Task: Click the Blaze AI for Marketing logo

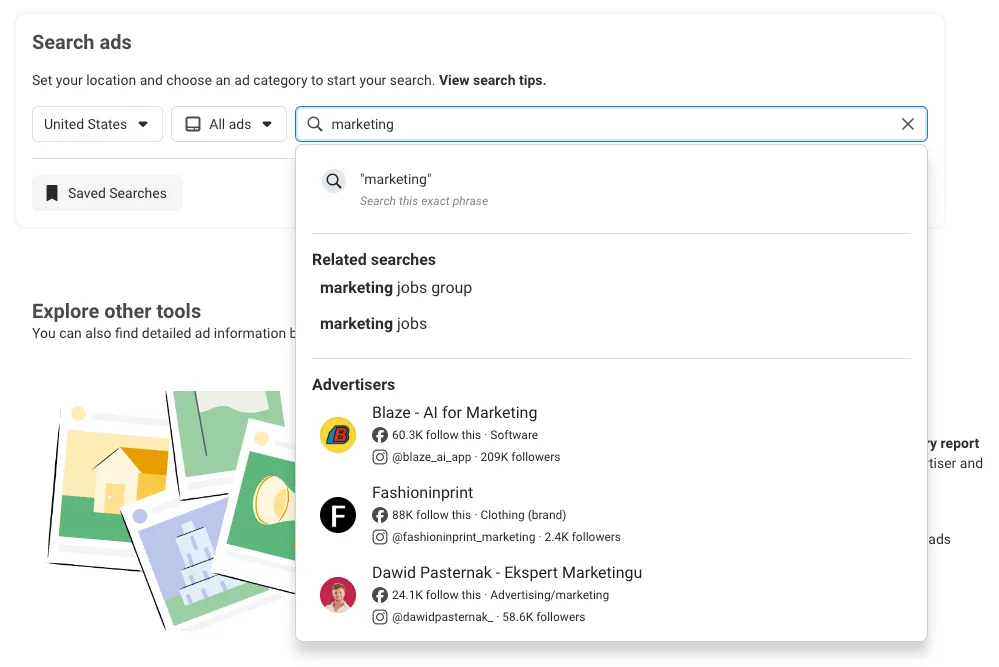Action: click(338, 435)
